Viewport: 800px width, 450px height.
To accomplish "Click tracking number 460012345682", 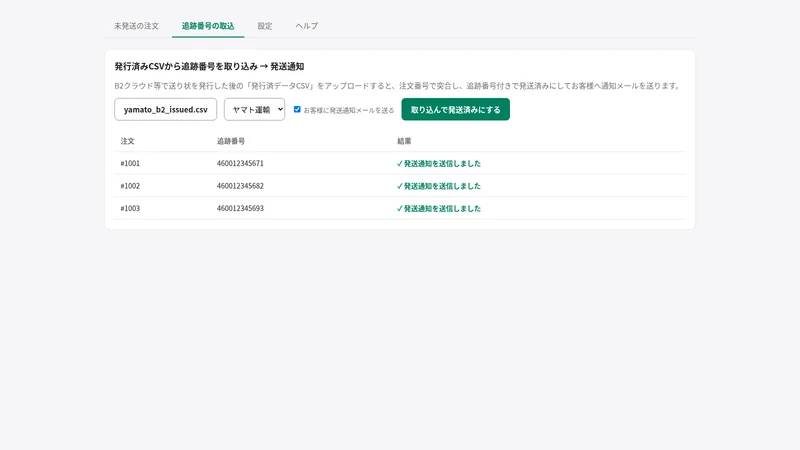I will coord(240,186).
